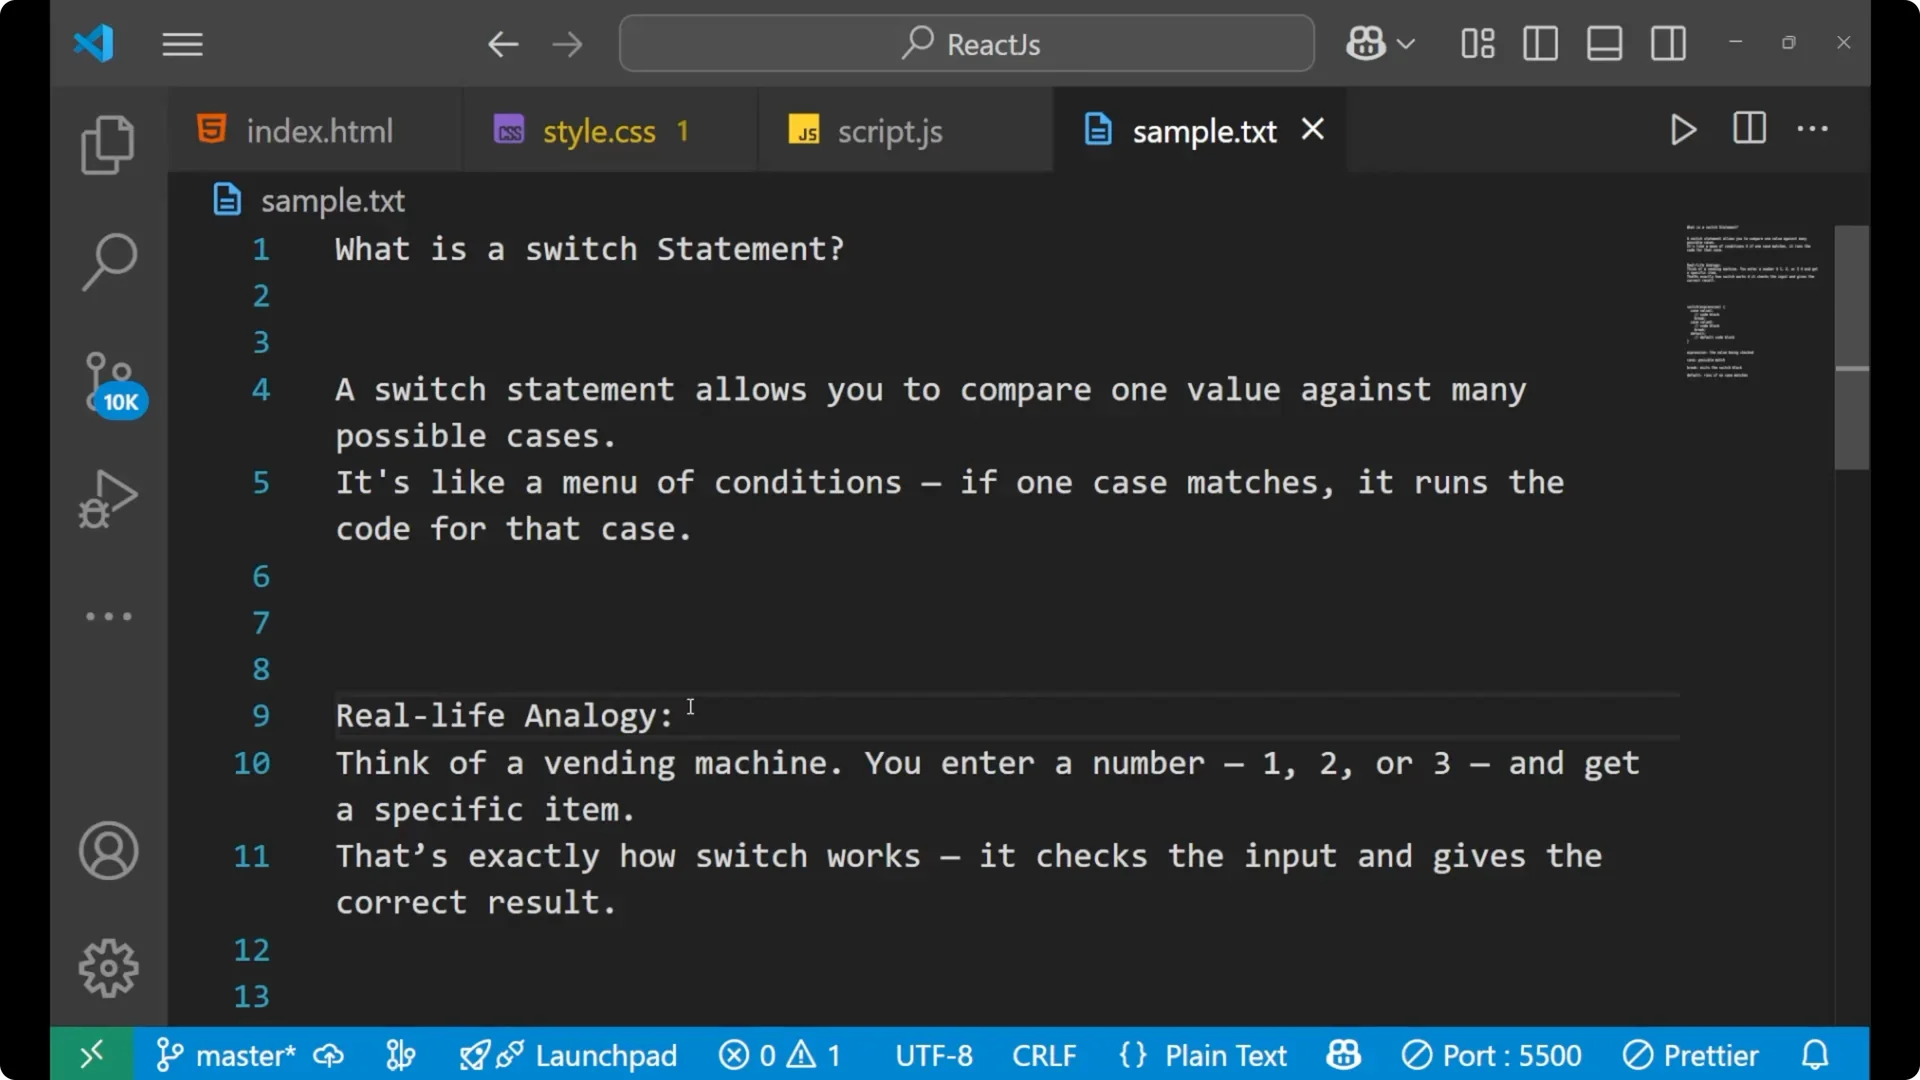The width and height of the screenshot is (1920, 1080).
Task: Open the Search panel
Action: click(x=108, y=261)
